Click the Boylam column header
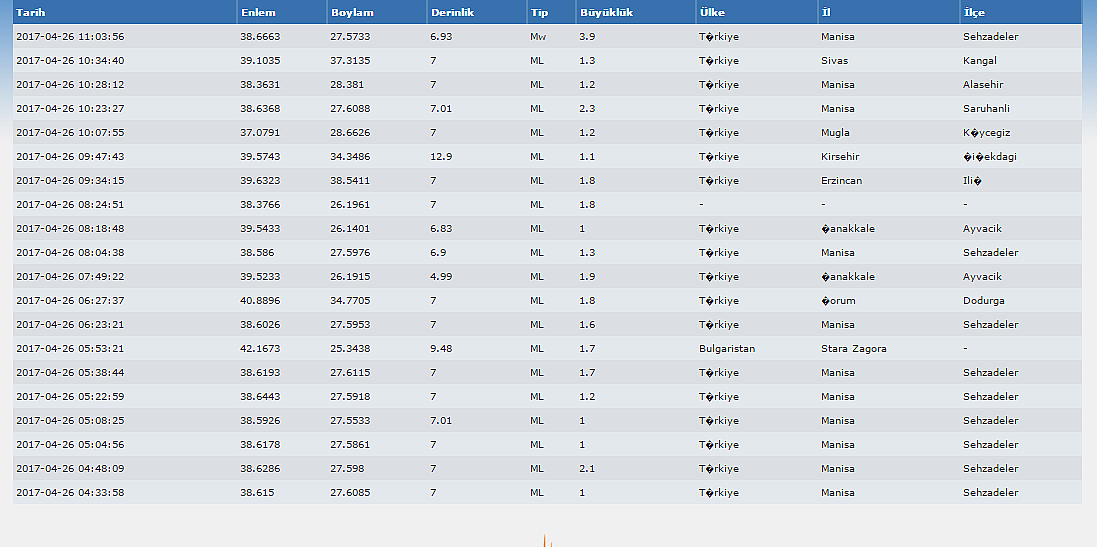 377,12
